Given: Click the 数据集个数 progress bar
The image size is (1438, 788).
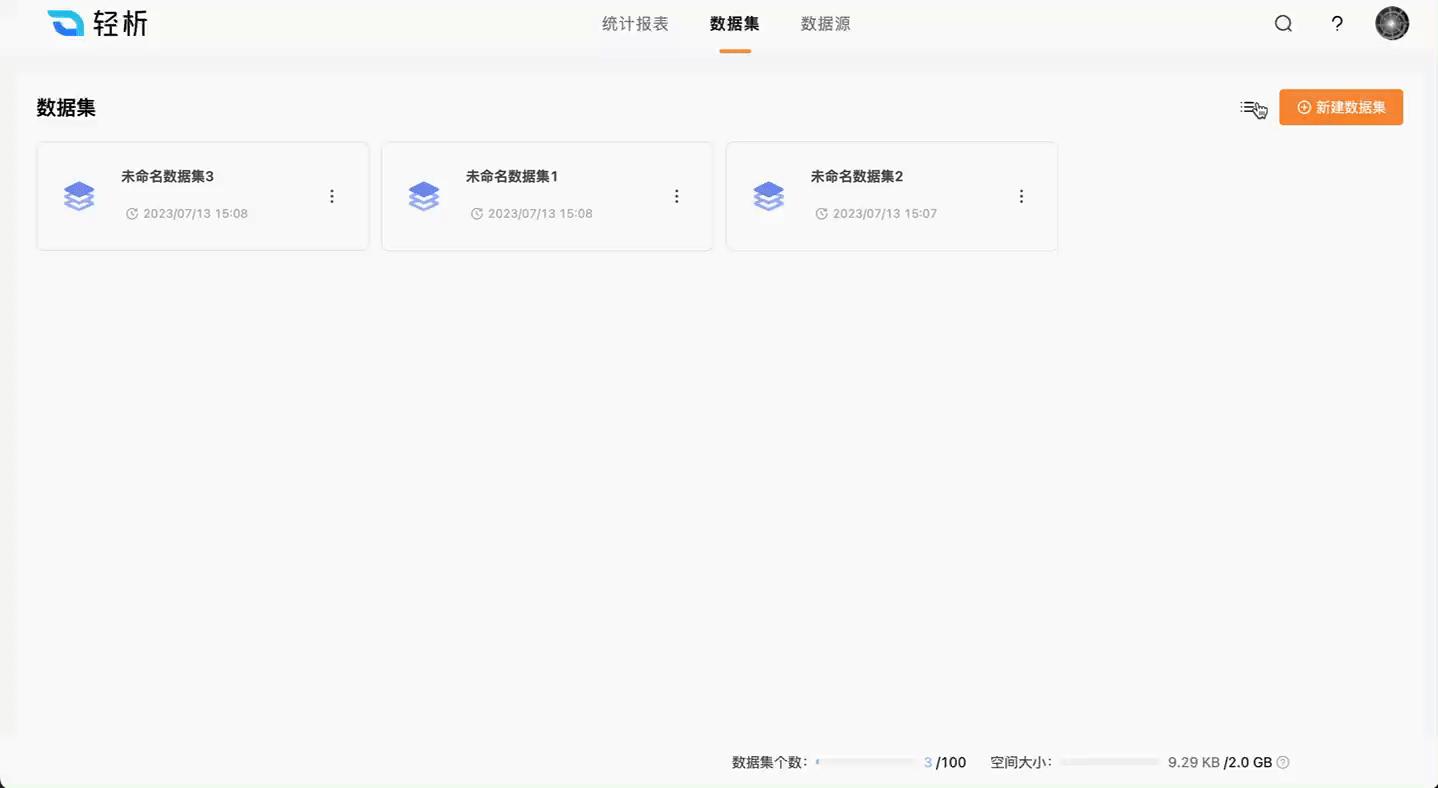Looking at the screenshot, I should tap(865, 762).
